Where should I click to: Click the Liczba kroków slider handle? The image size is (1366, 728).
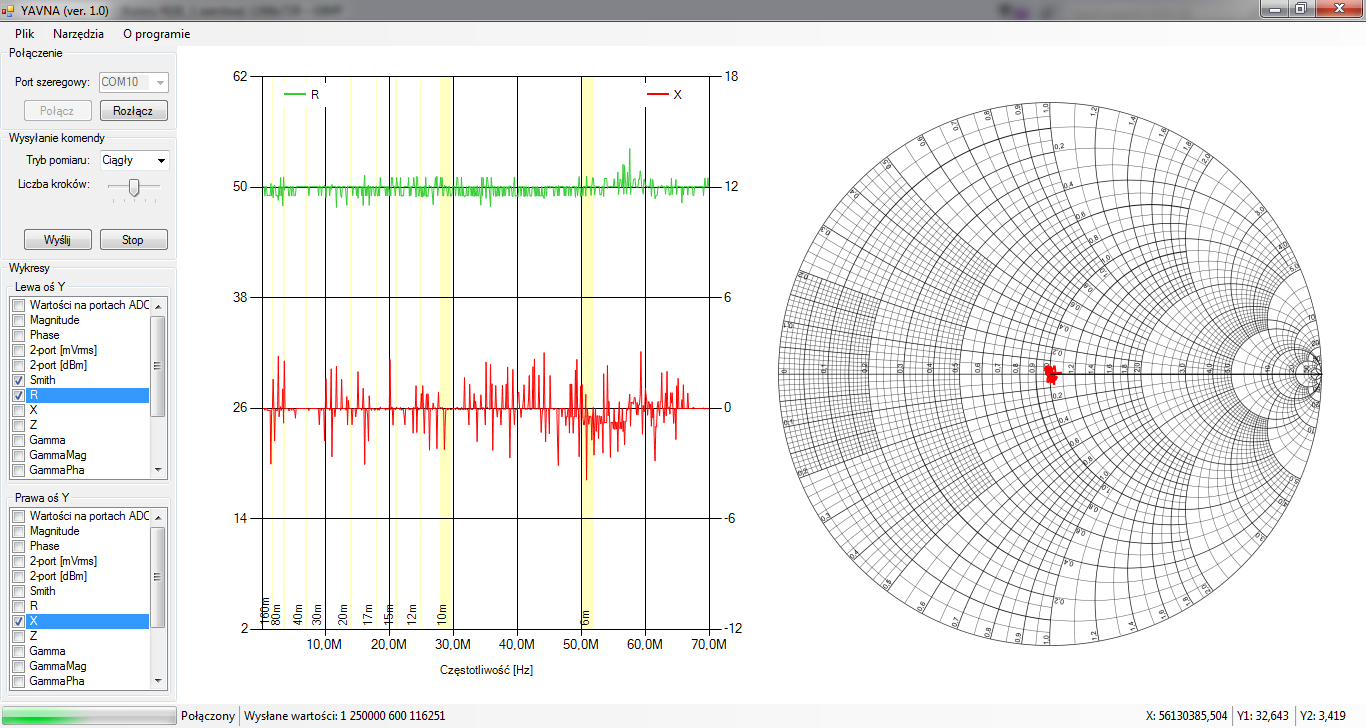tap(135, 186)
